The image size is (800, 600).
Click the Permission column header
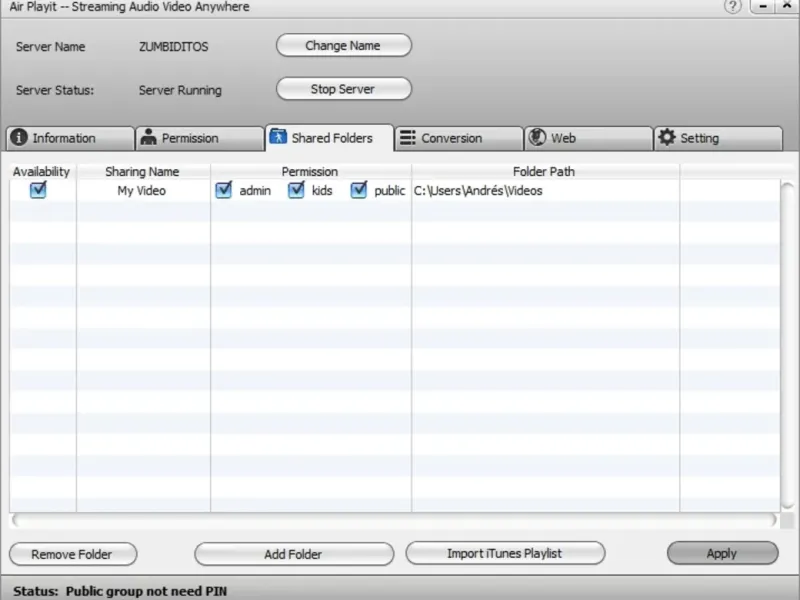coord(310,171)
